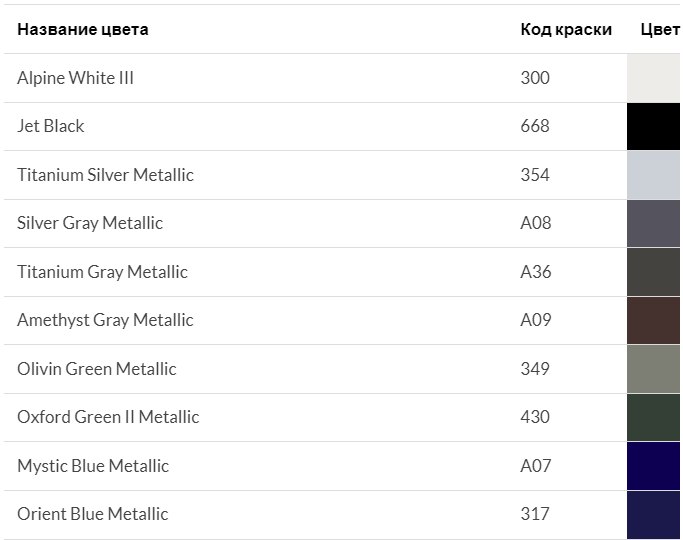This screenshot has width=683, height=540.
Task: Choose the Oxford Green II Metallic swatch
Action: [654, 418]
